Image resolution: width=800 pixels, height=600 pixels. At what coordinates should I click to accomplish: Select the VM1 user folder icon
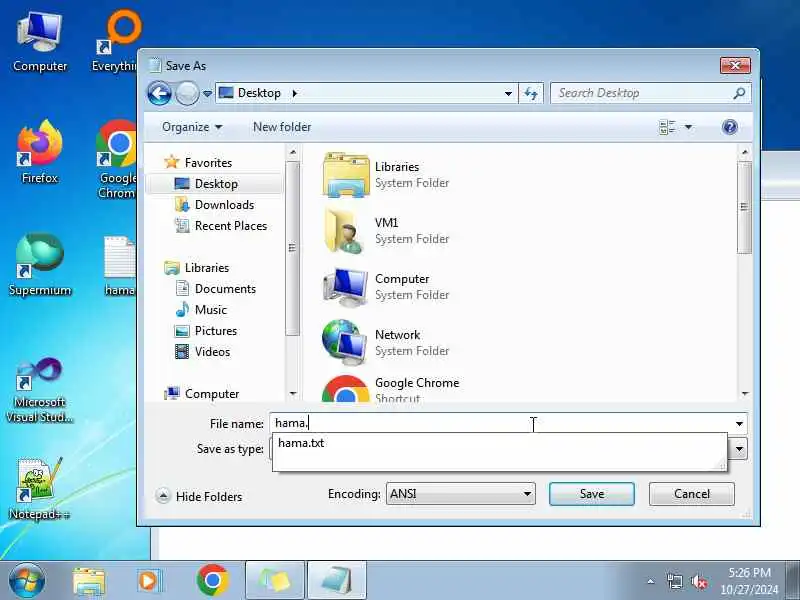(x=346, y=231)
